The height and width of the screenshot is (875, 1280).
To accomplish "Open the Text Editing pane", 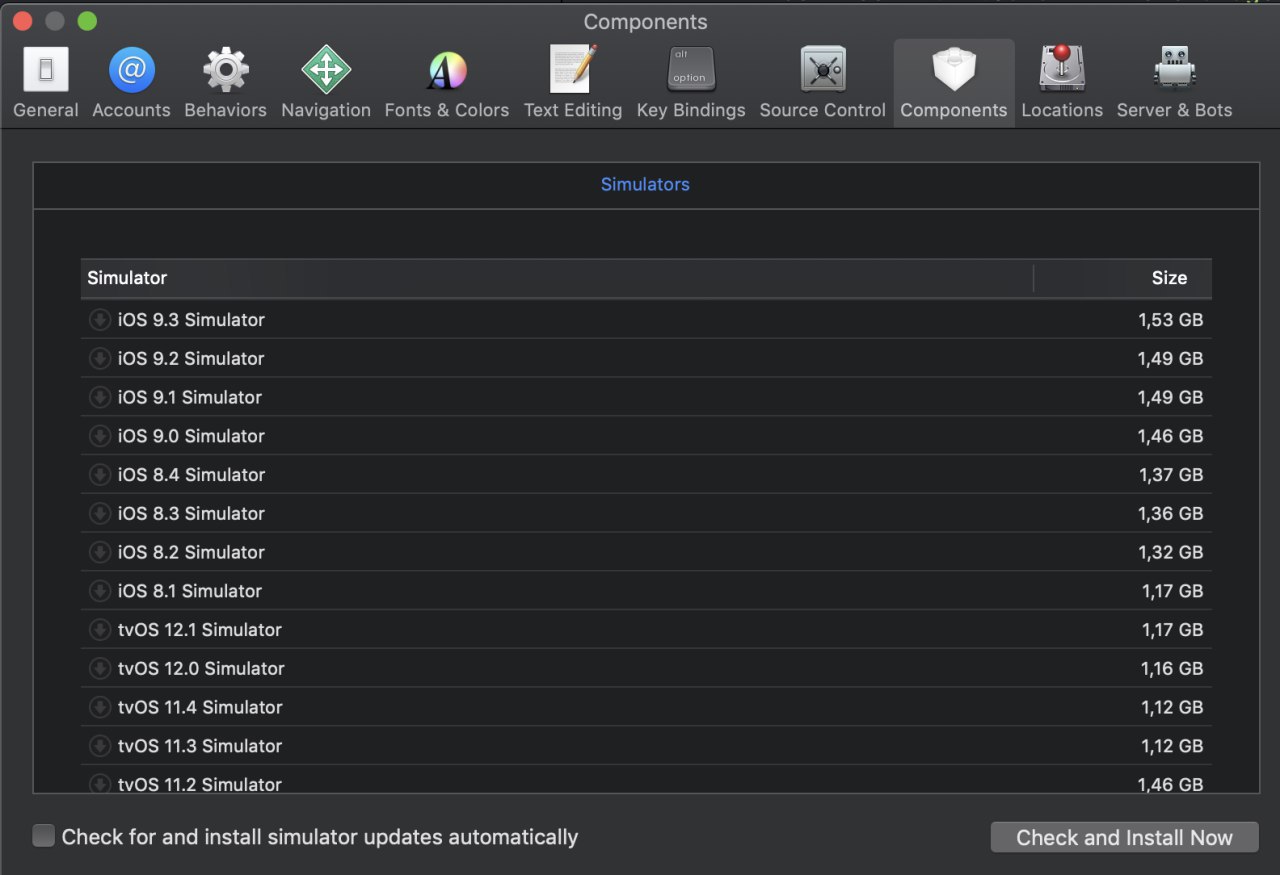I will pos(573,83).
